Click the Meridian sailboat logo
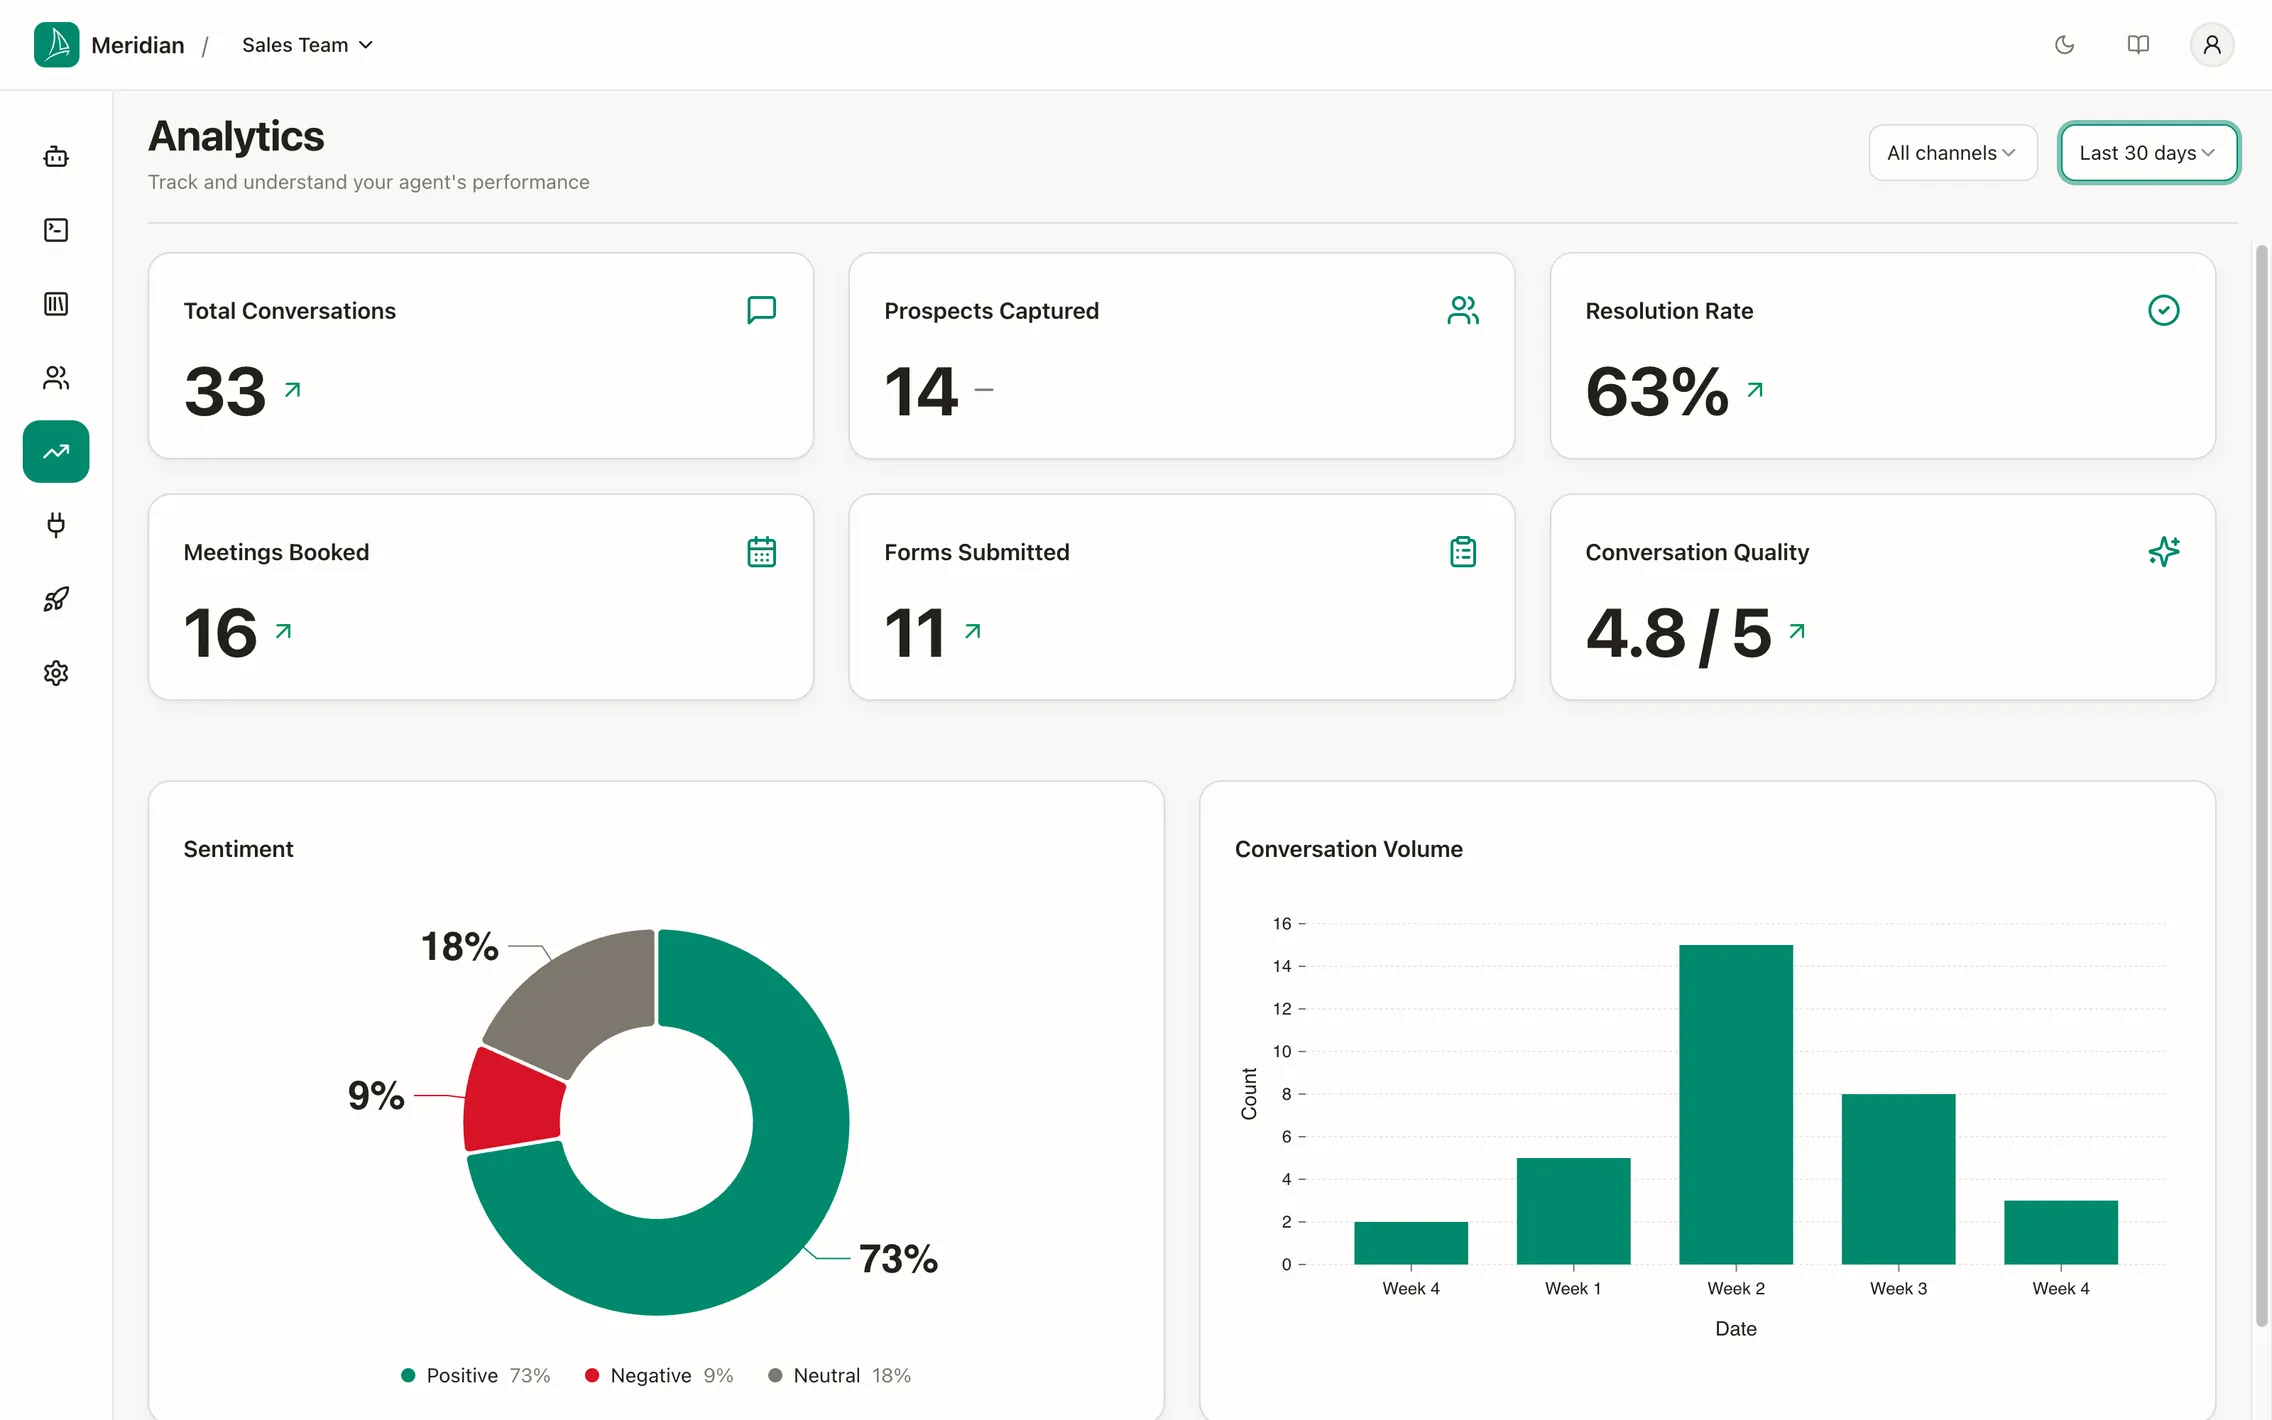2272x1420 pixels. pos(56,45)
